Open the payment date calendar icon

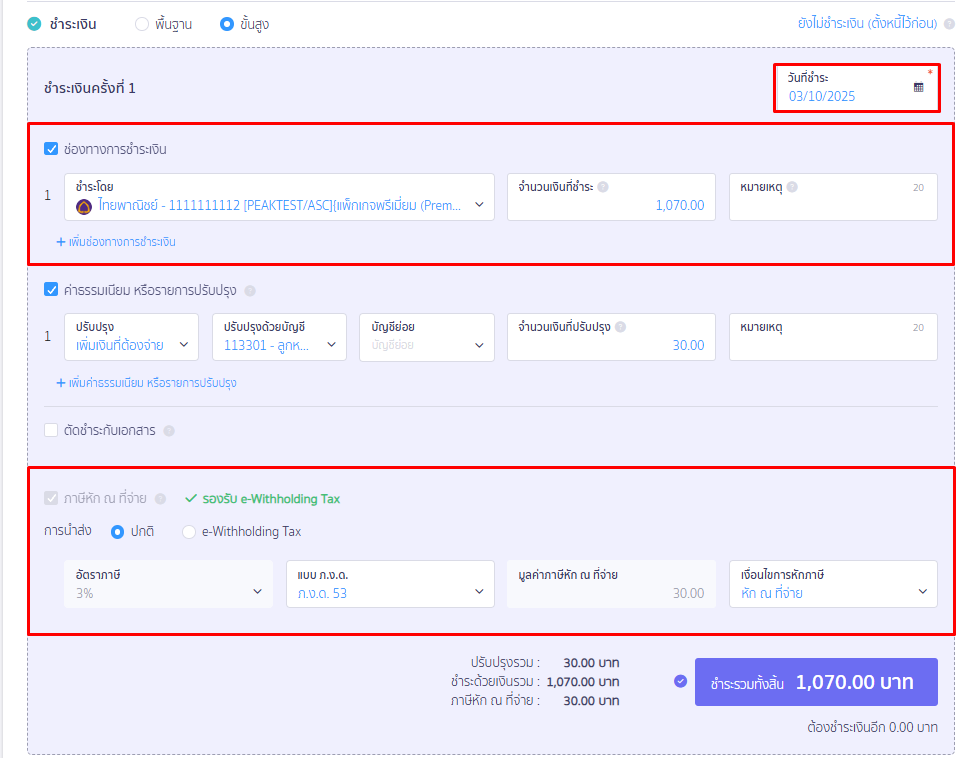(x=918, y=87)
